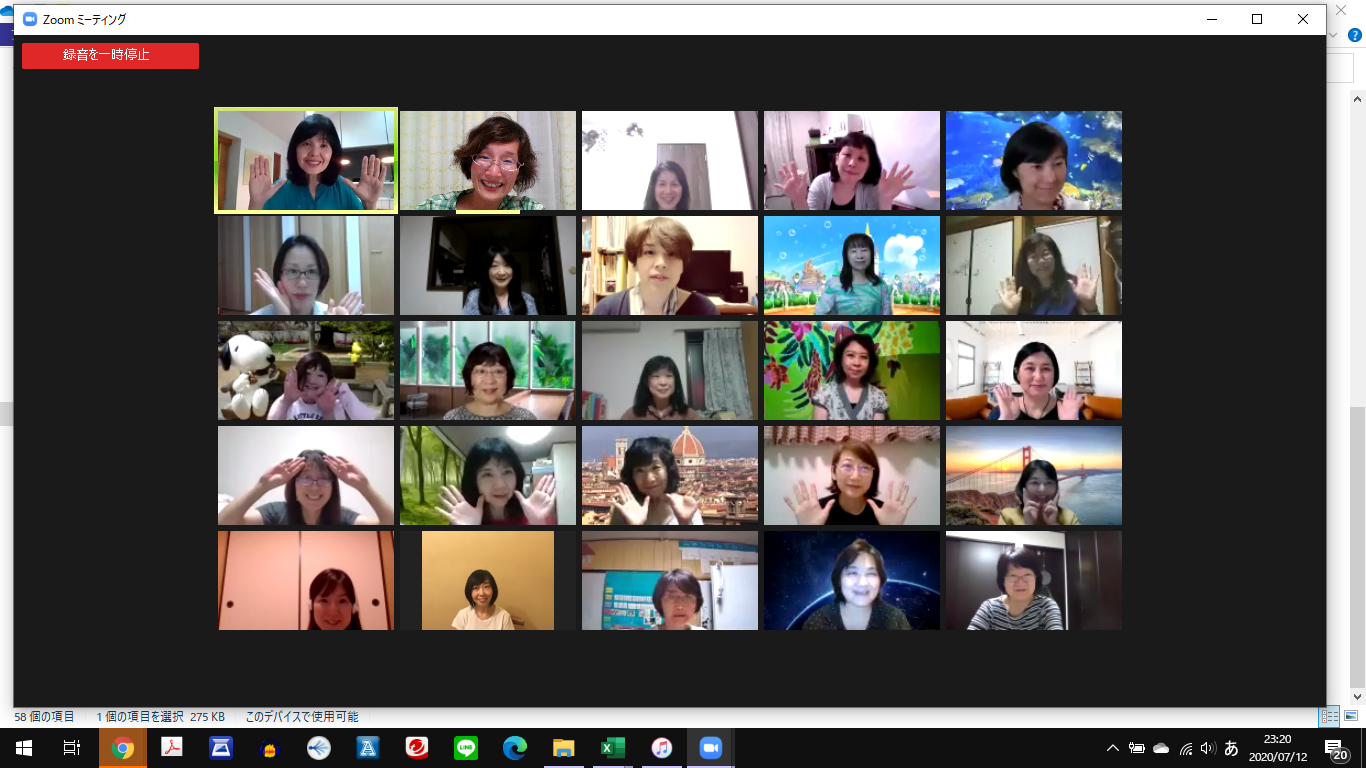Image resolution: width=1366 pixels, height=768 pixels.
Task: Open Task View on the taskbar
Action: tap(72, 748)
